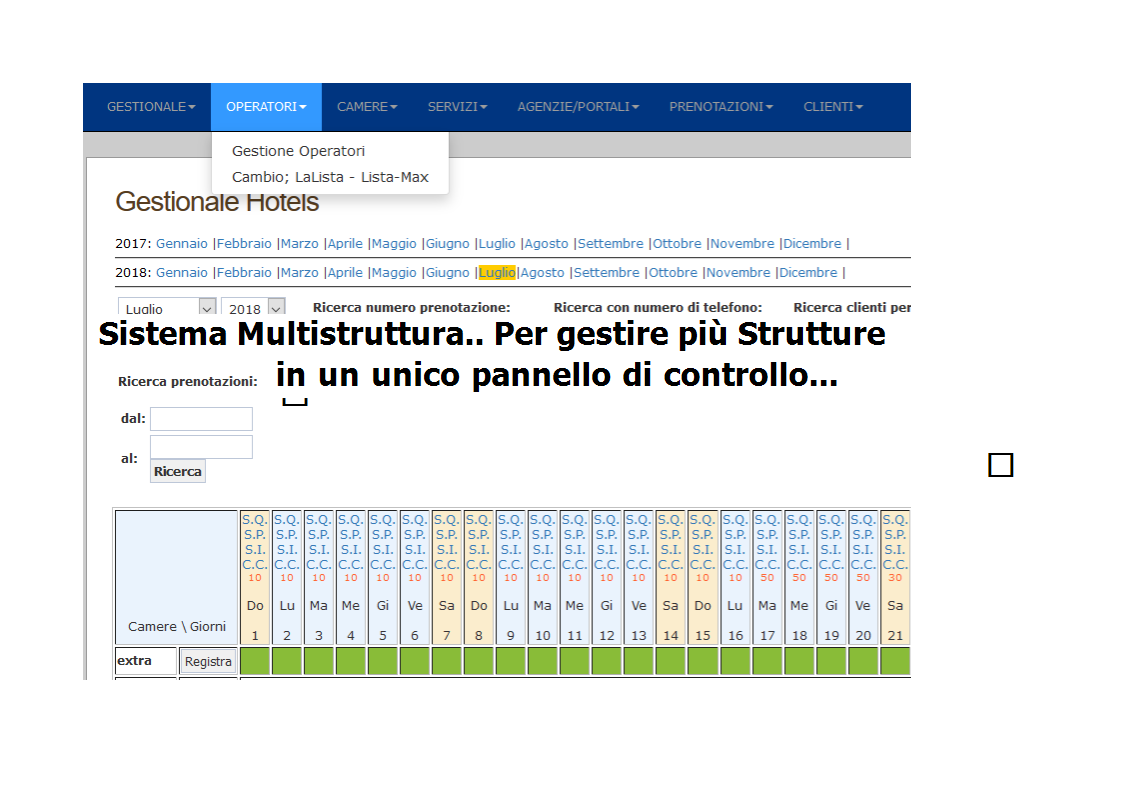Click S.Q. link in day 1 column
Viewport: 1122px width, 793px height.
coord(255,520)
